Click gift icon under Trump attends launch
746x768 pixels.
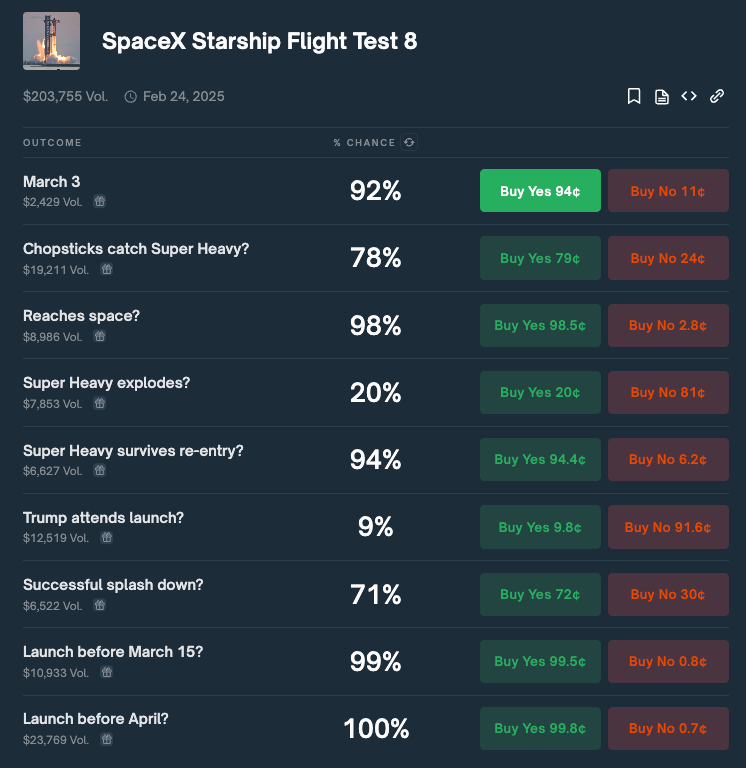[107, 537]
